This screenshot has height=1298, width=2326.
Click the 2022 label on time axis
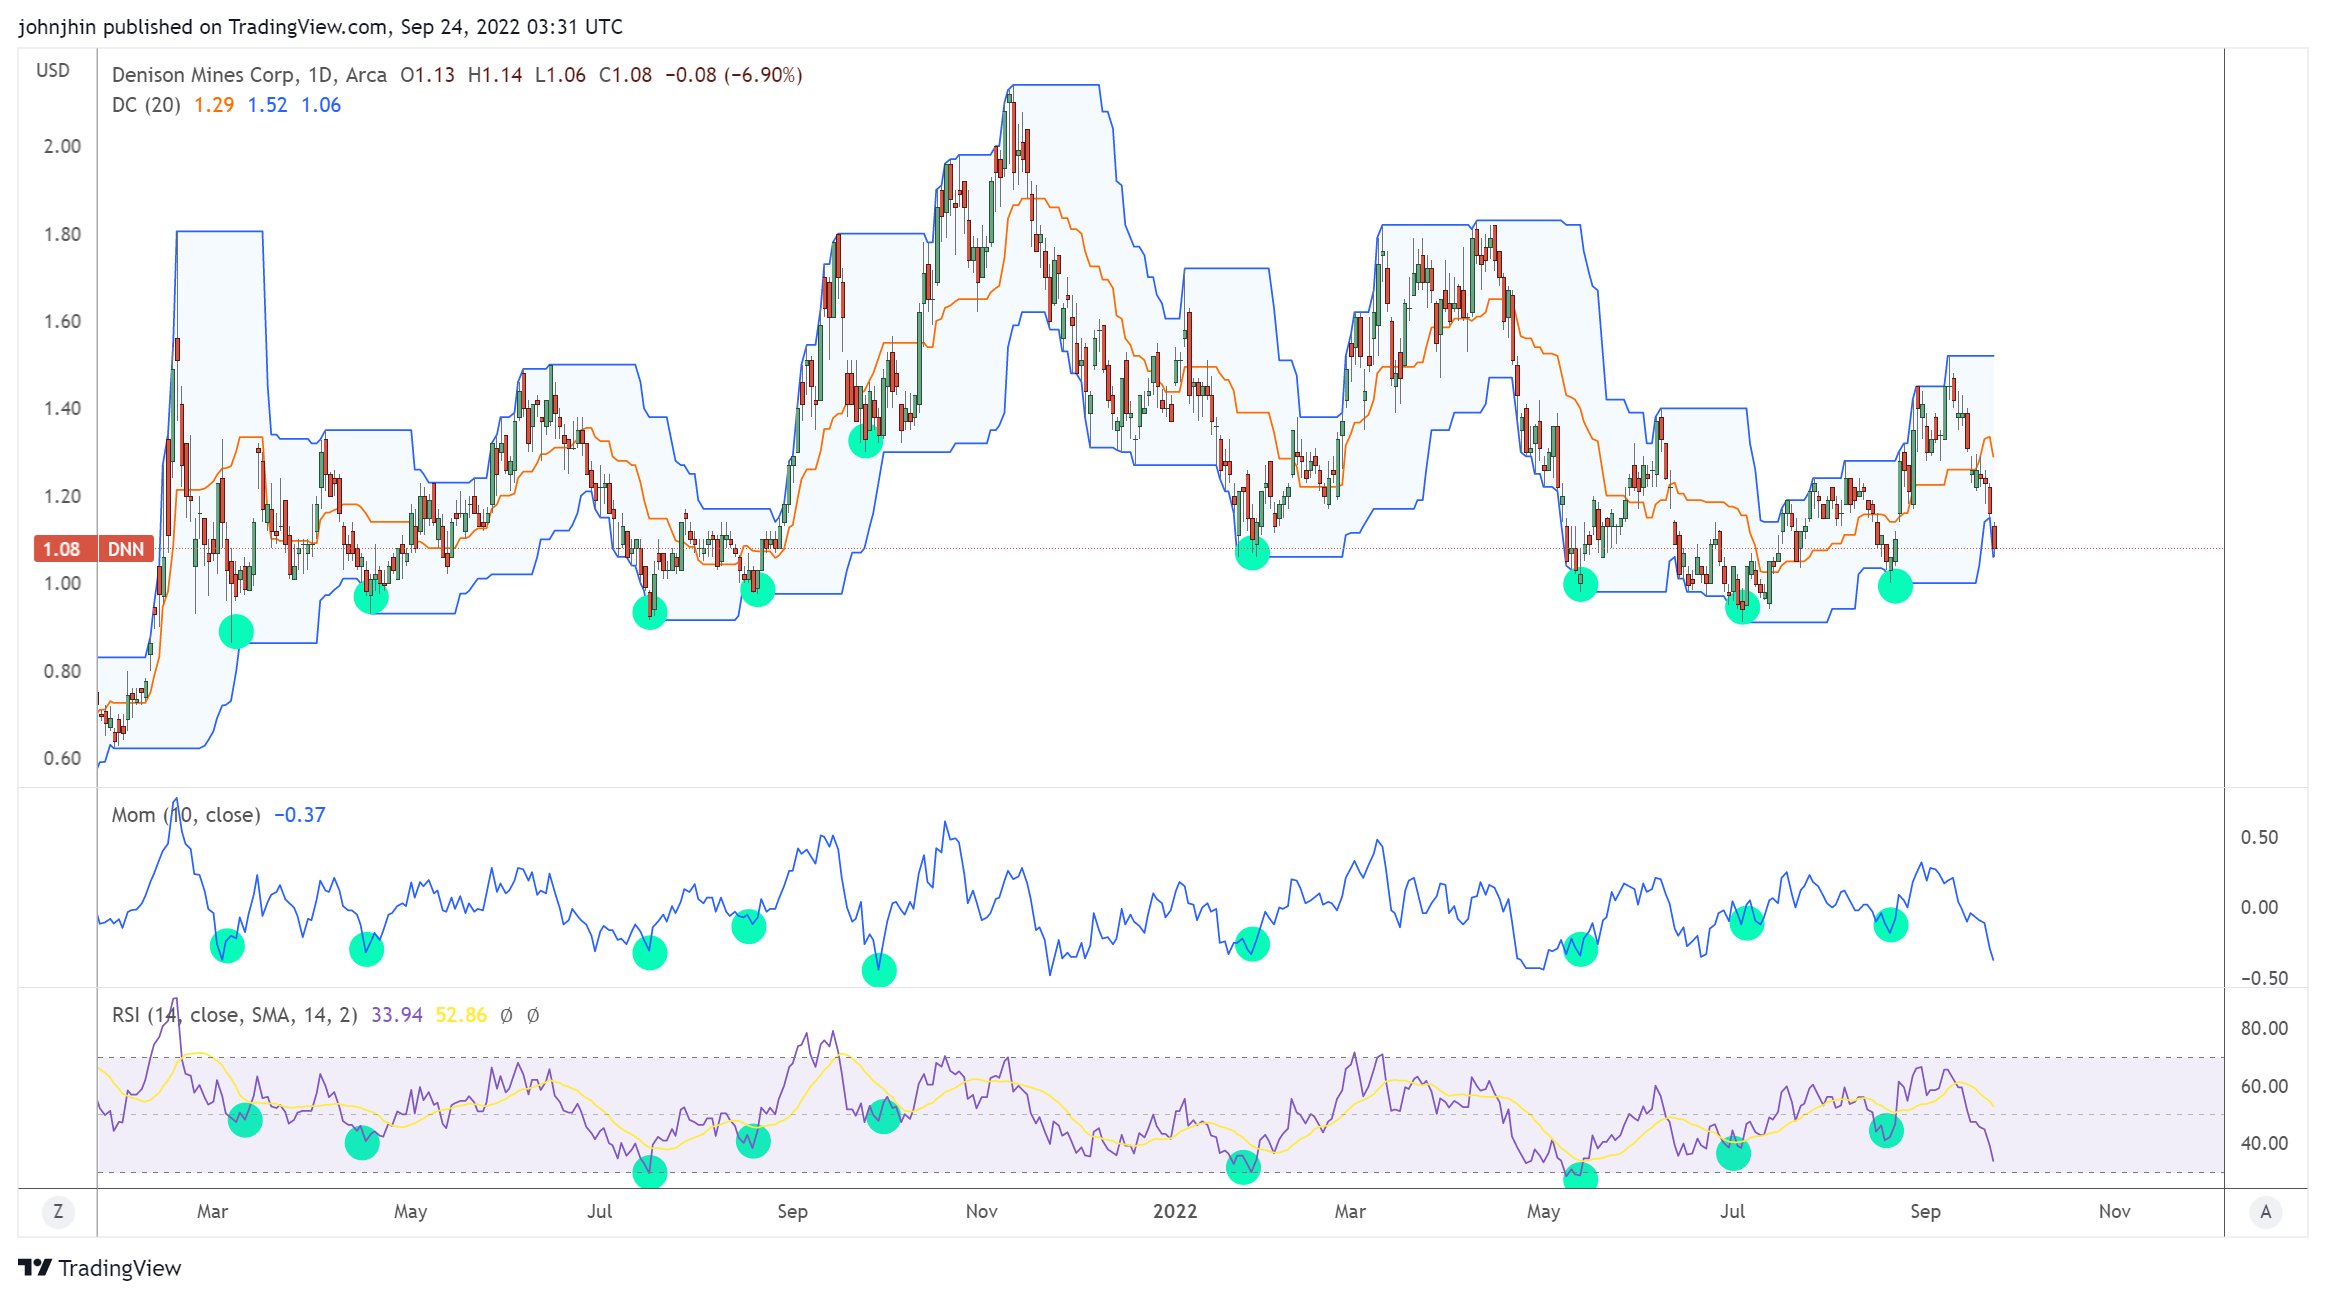(x=1174, y=1211)
